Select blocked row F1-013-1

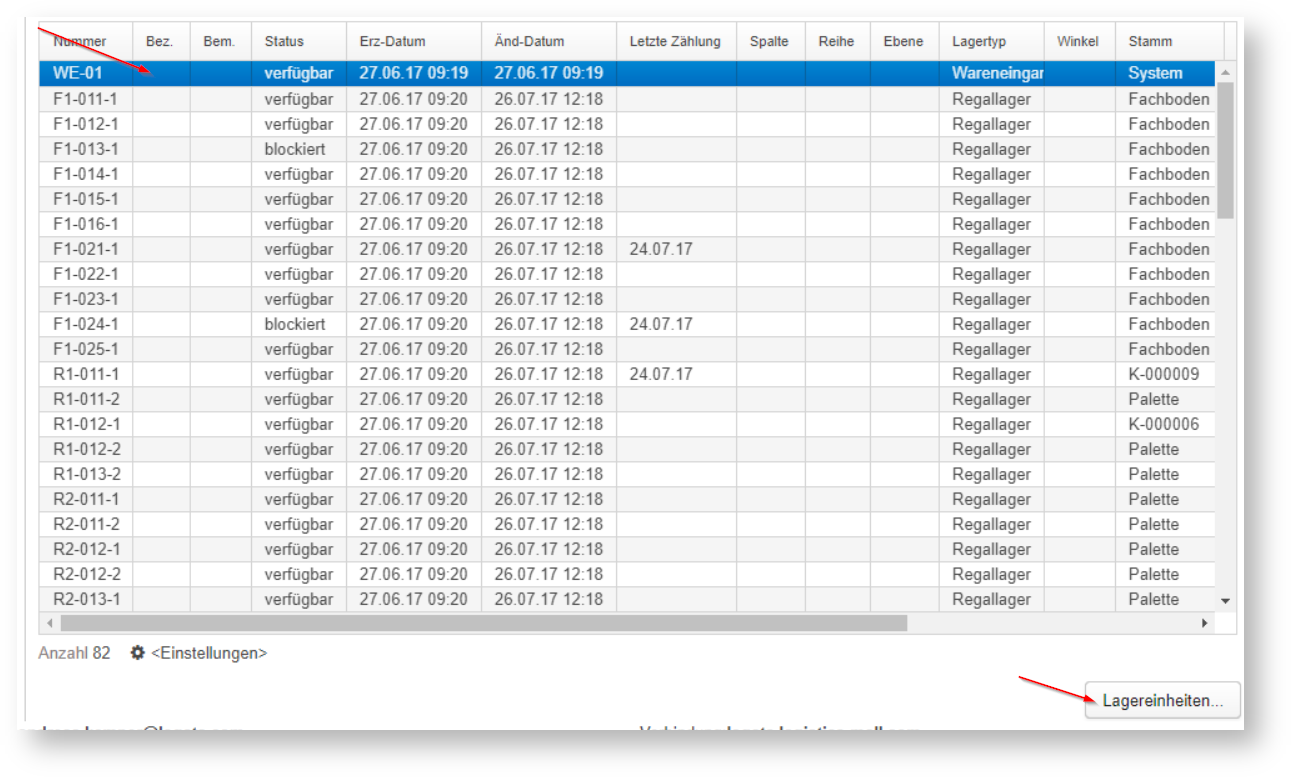click(x=627, y=149)
